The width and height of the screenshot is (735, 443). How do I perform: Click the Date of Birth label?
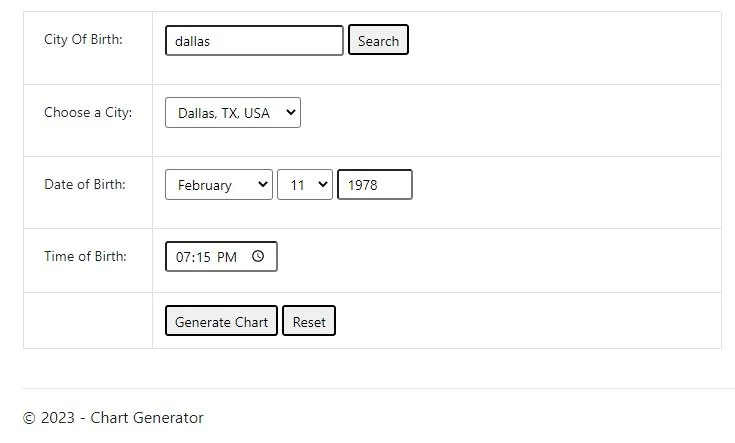pos(85,184)
